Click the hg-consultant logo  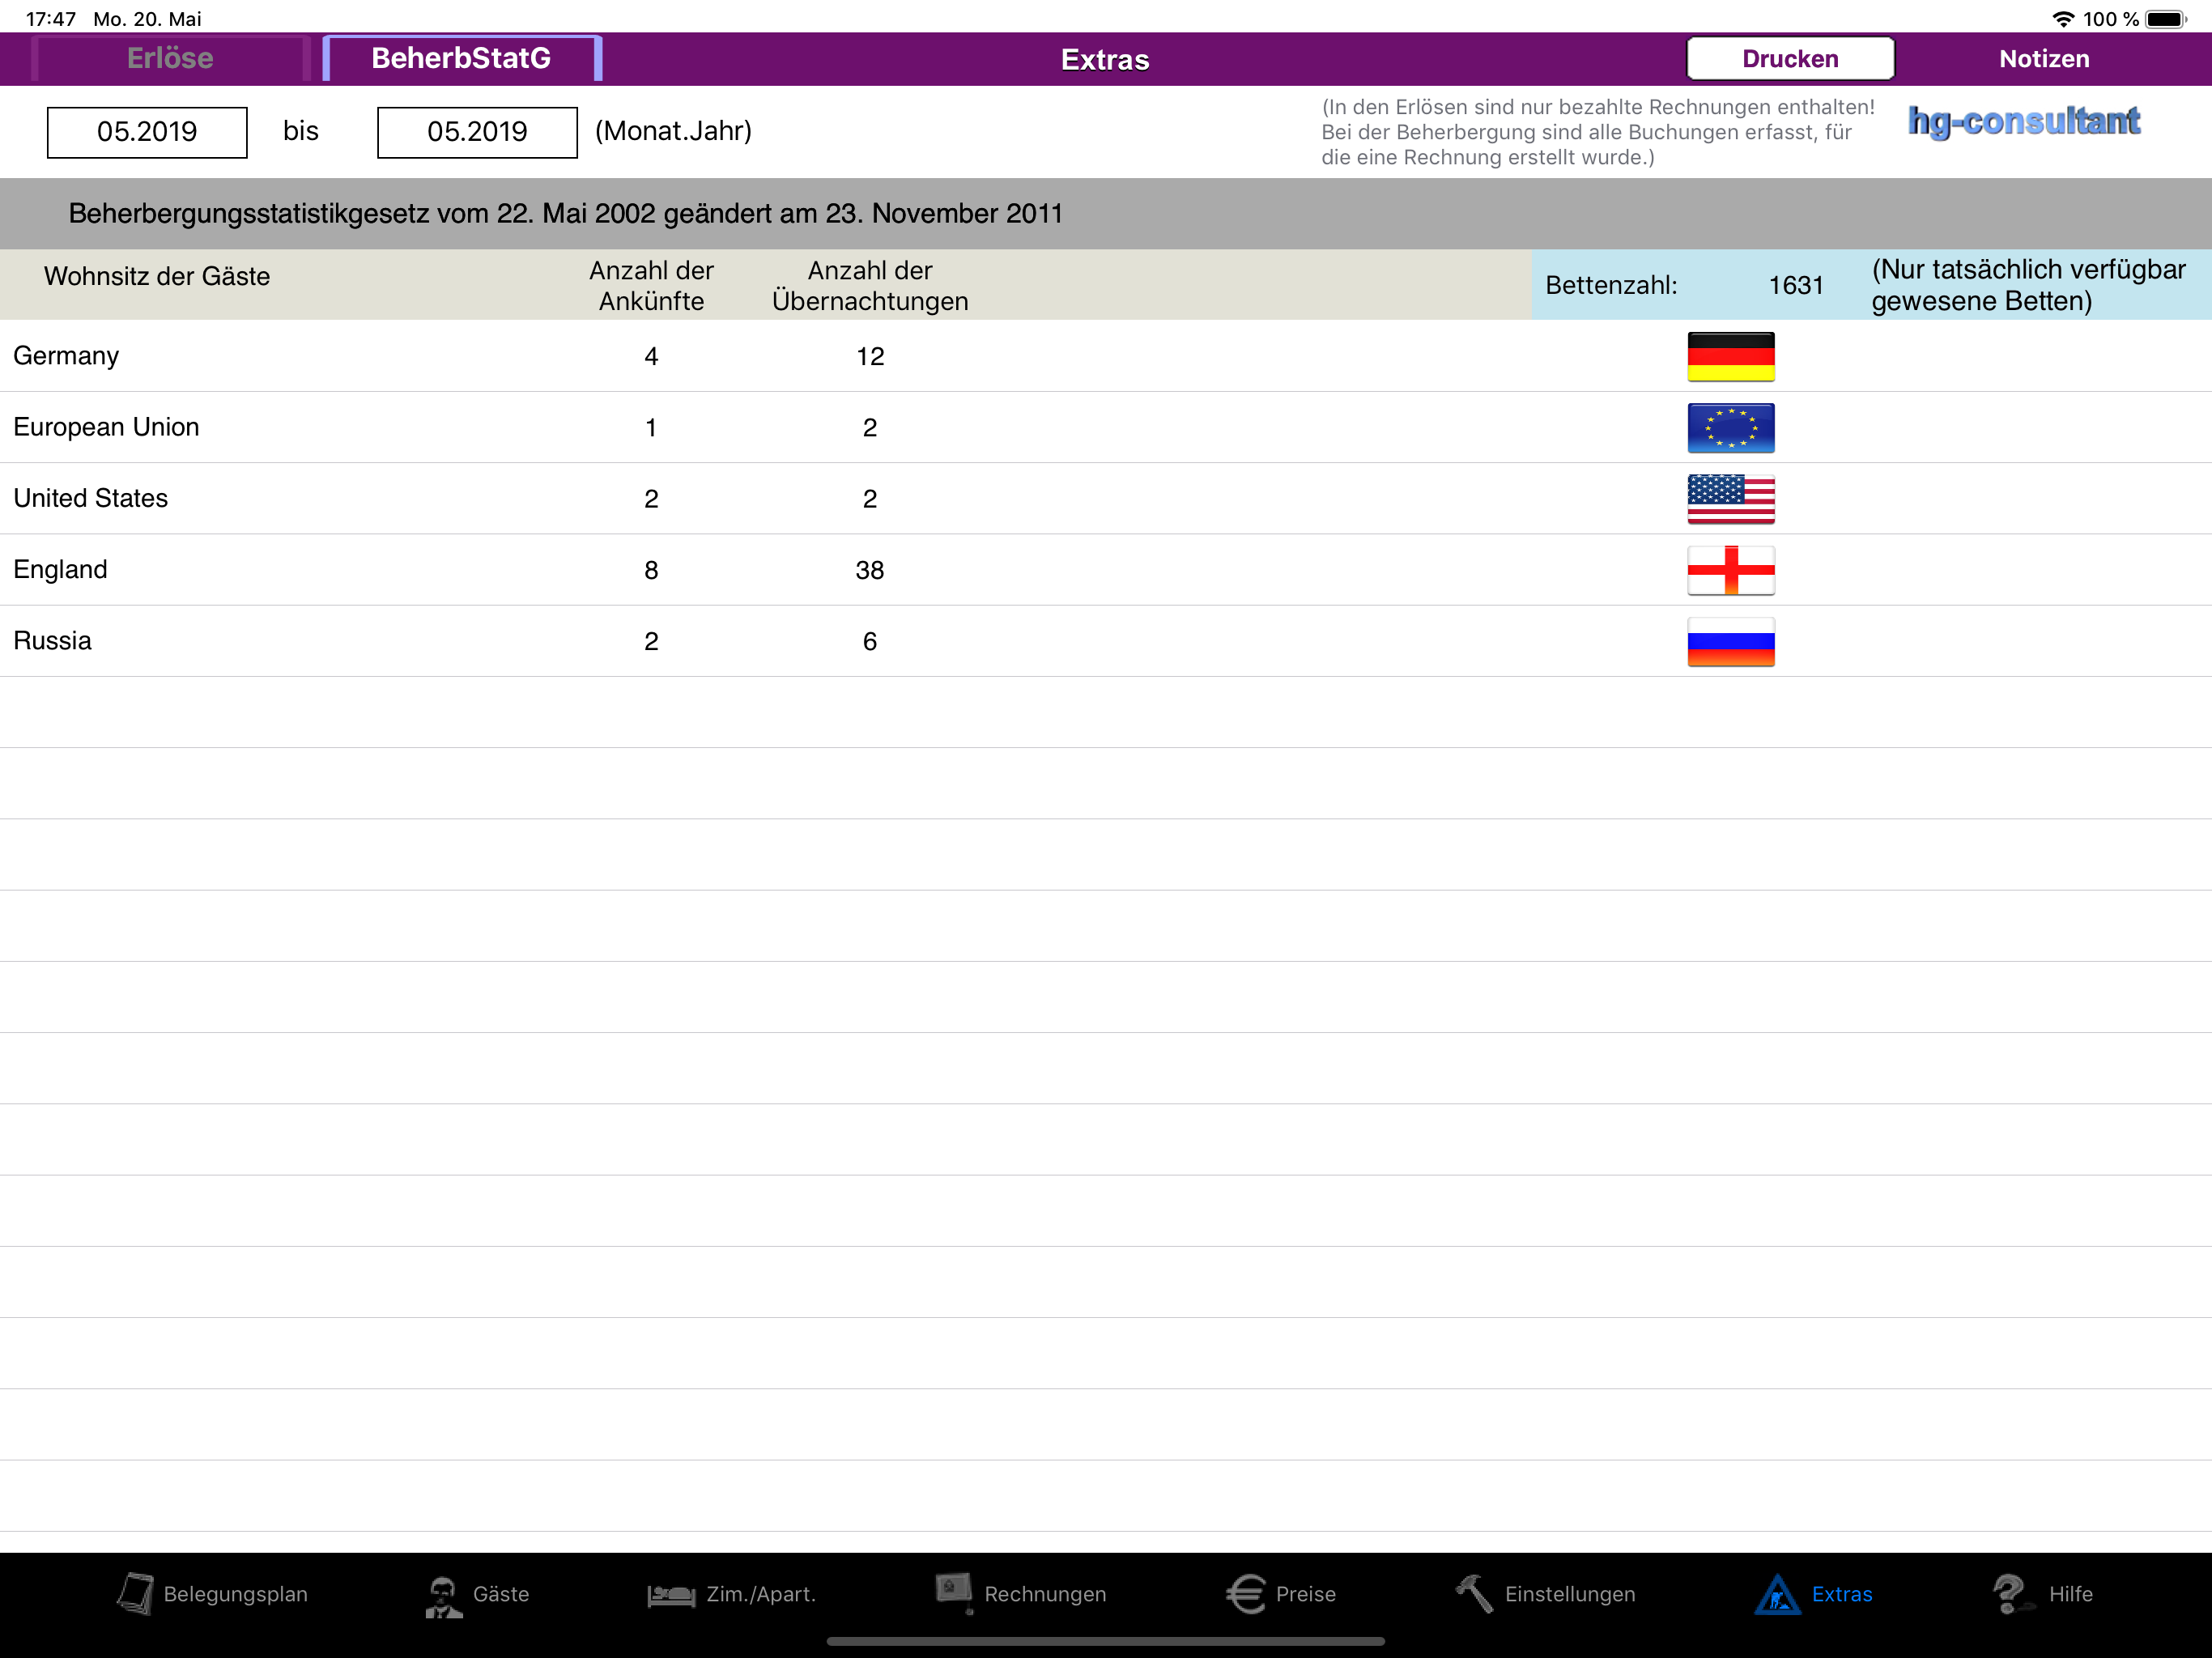tap(2024, 121)
